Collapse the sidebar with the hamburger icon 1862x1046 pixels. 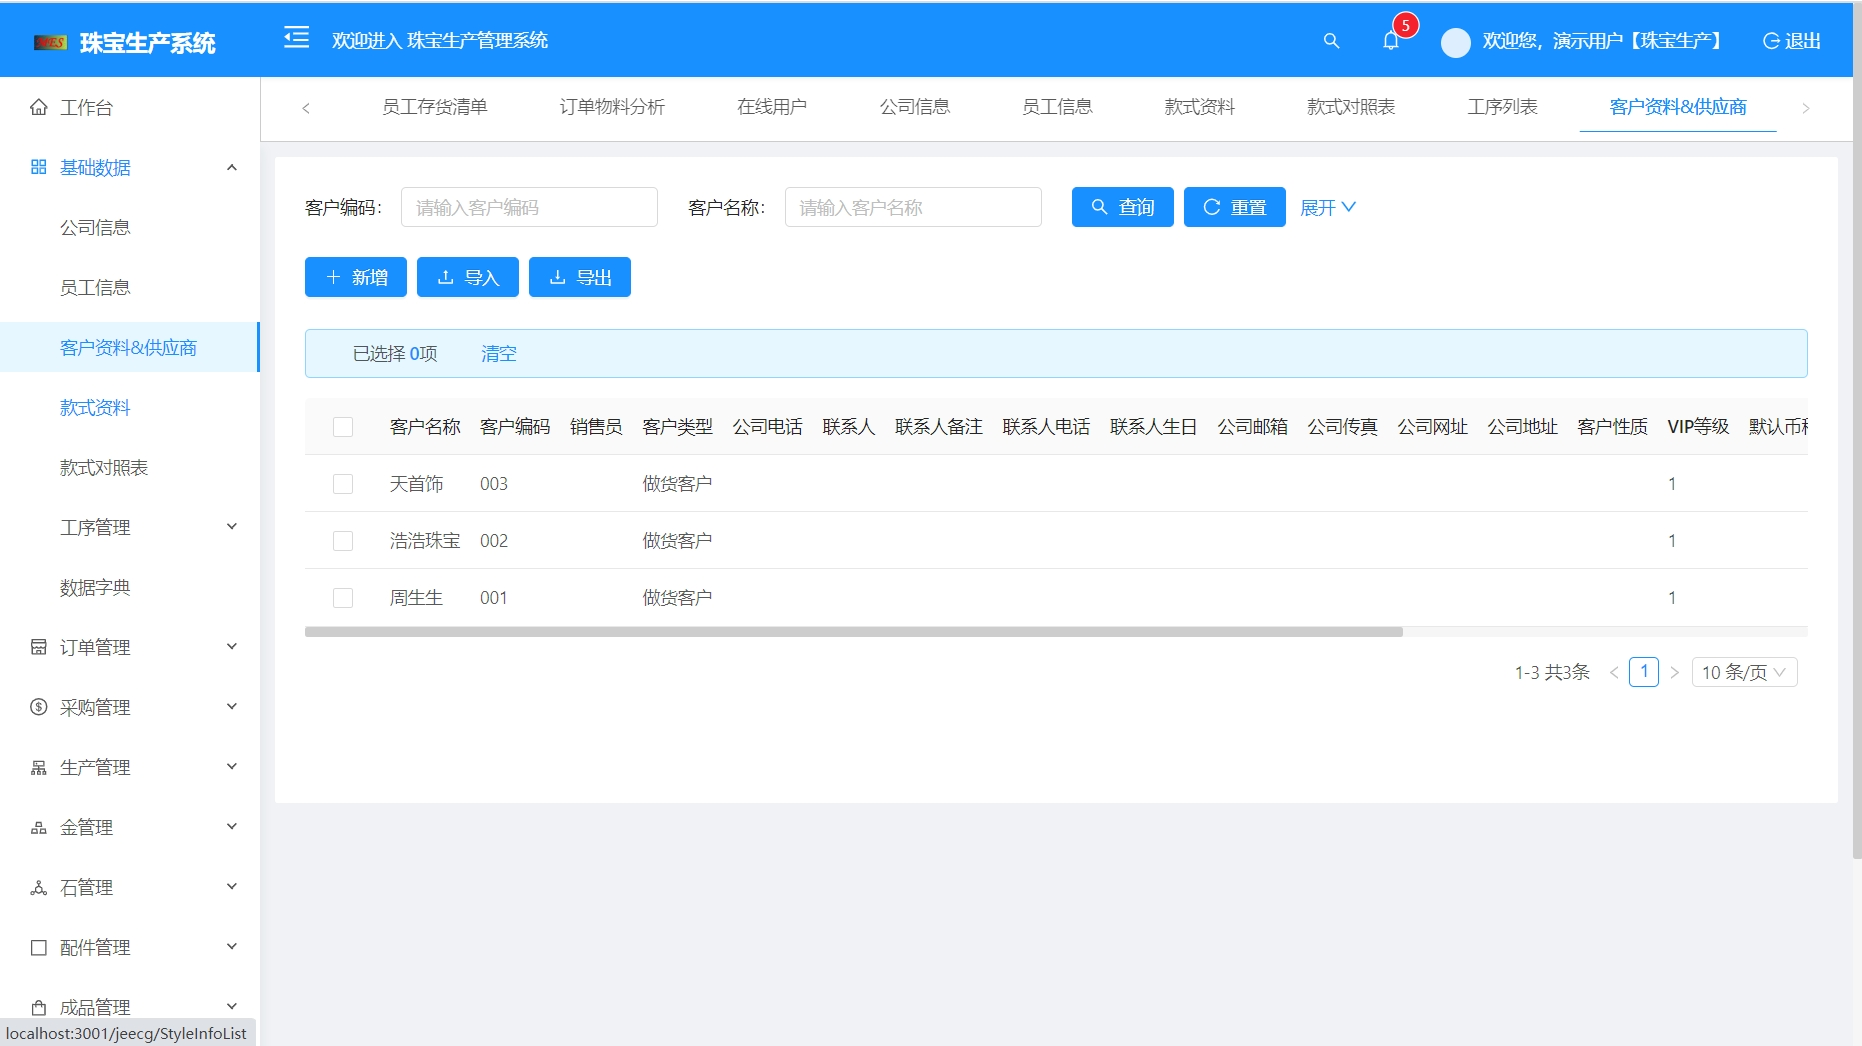[x=296, y=38]
